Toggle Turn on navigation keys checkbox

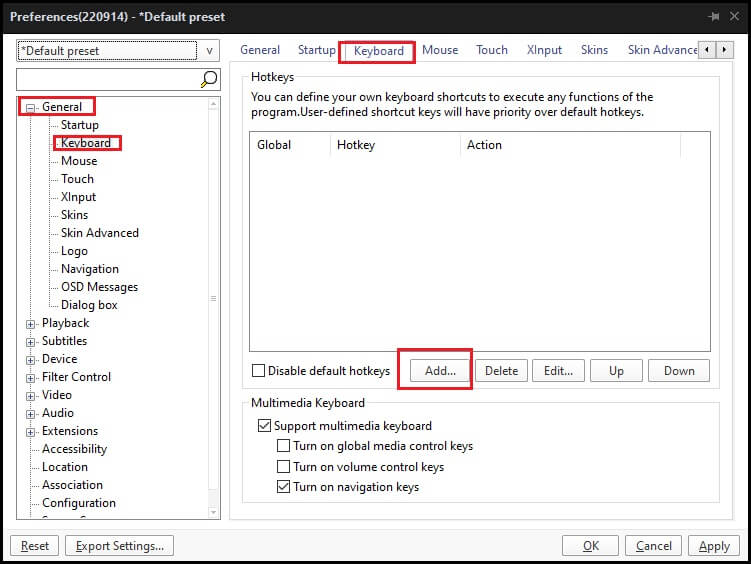[x=284, y=486]
